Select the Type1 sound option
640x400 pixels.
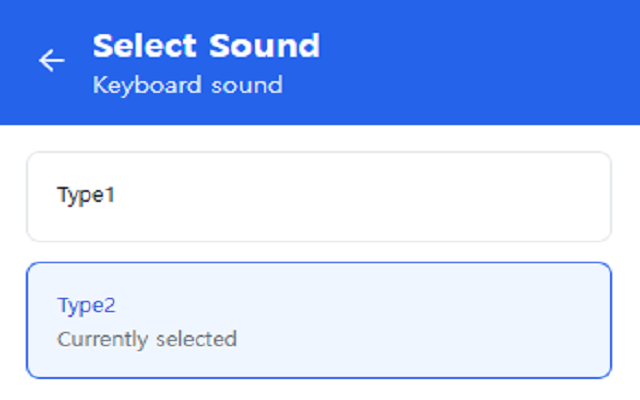tap(318, 196)
